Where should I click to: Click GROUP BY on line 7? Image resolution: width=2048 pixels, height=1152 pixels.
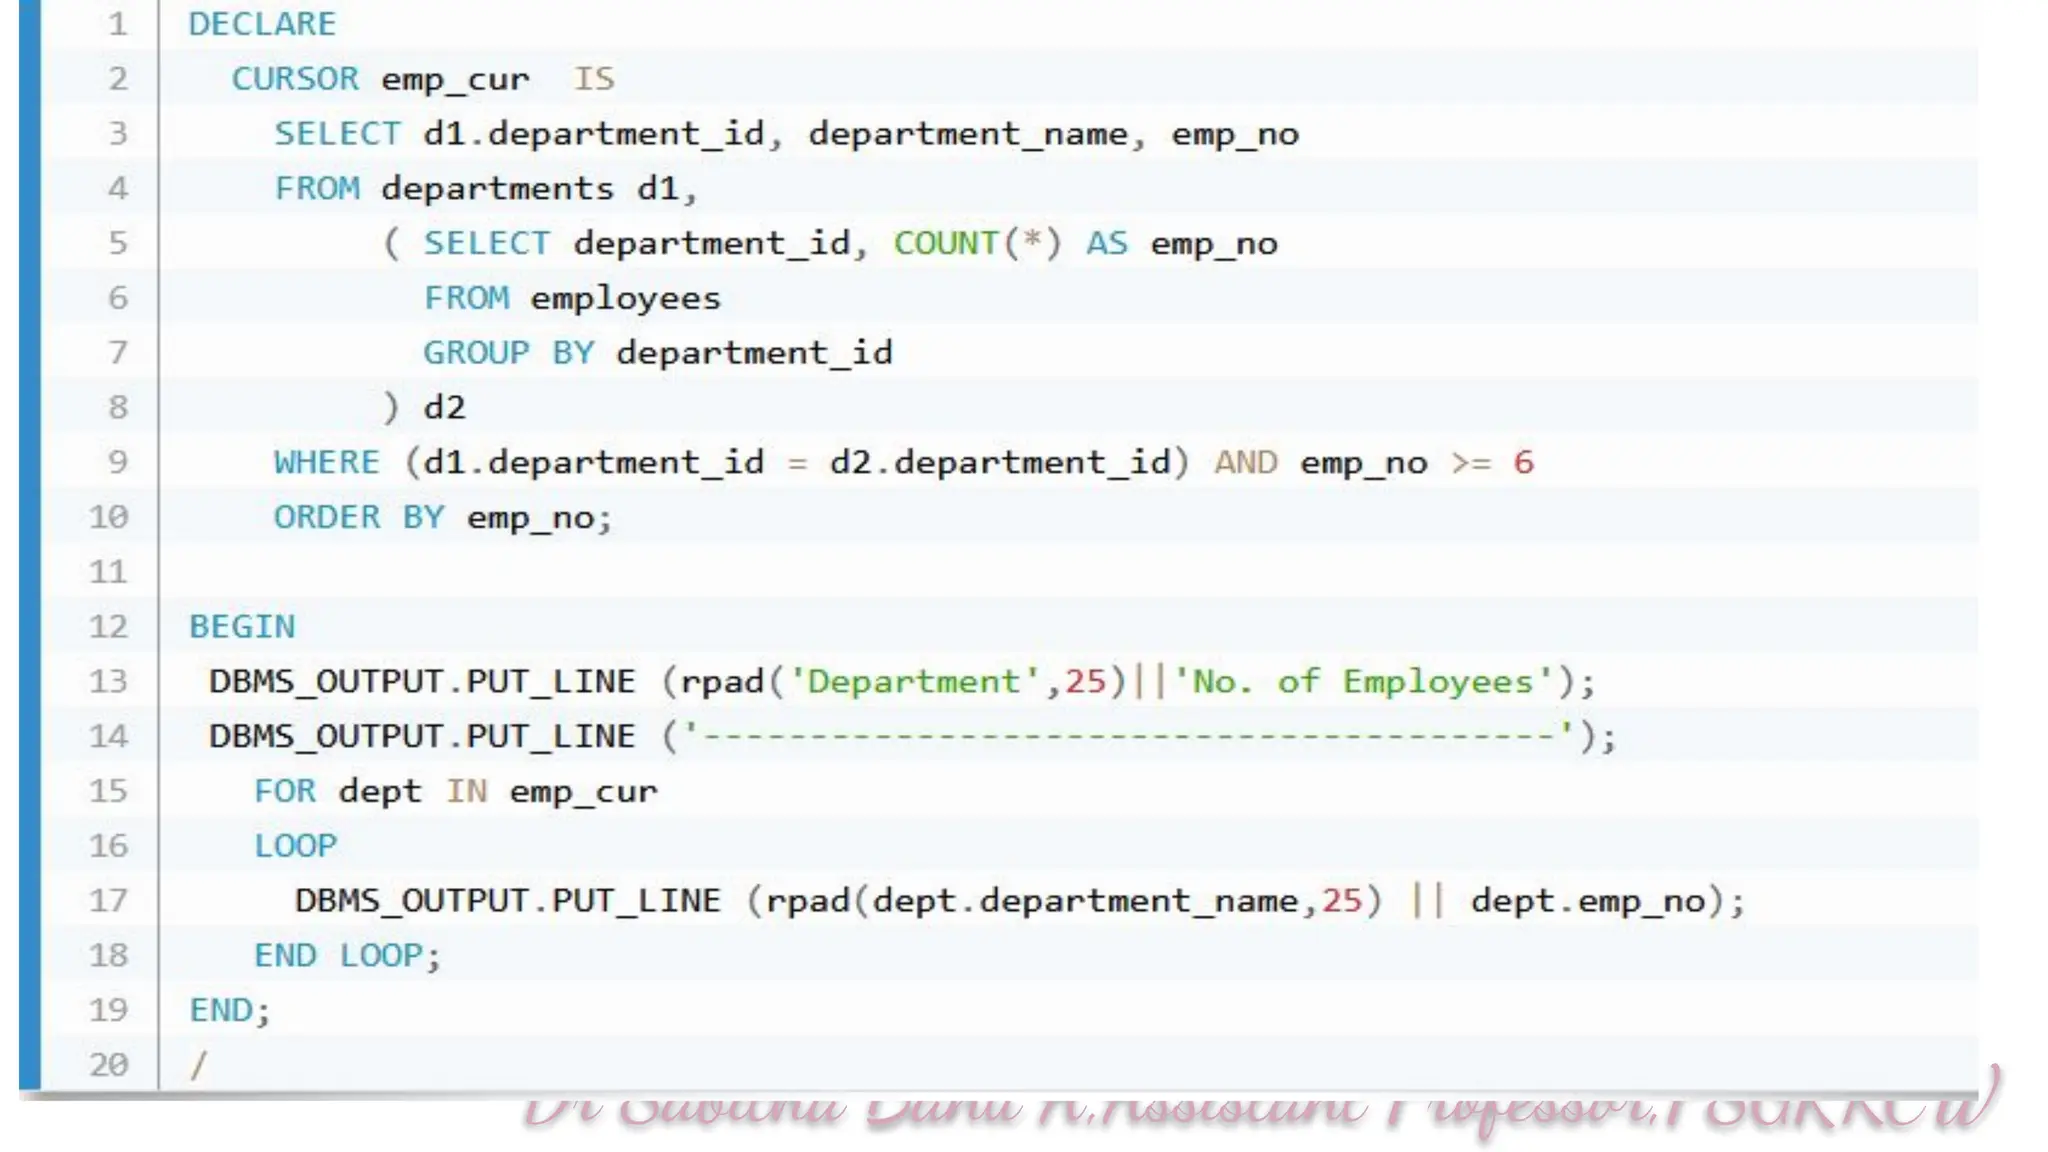(x=508, y=353)
